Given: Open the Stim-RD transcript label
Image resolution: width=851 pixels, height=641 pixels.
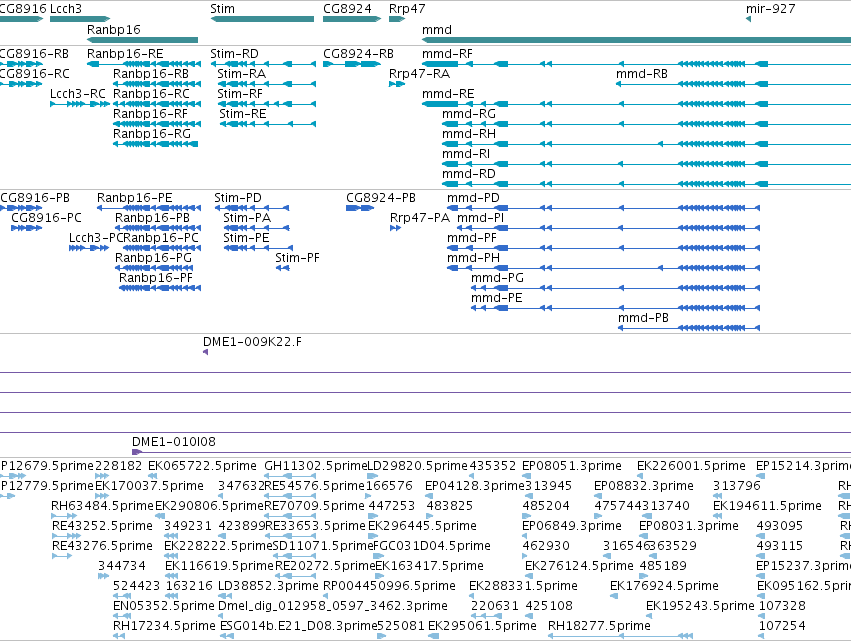Looking at the screenshot, I should pyautogui.click(x=234, y=54).
